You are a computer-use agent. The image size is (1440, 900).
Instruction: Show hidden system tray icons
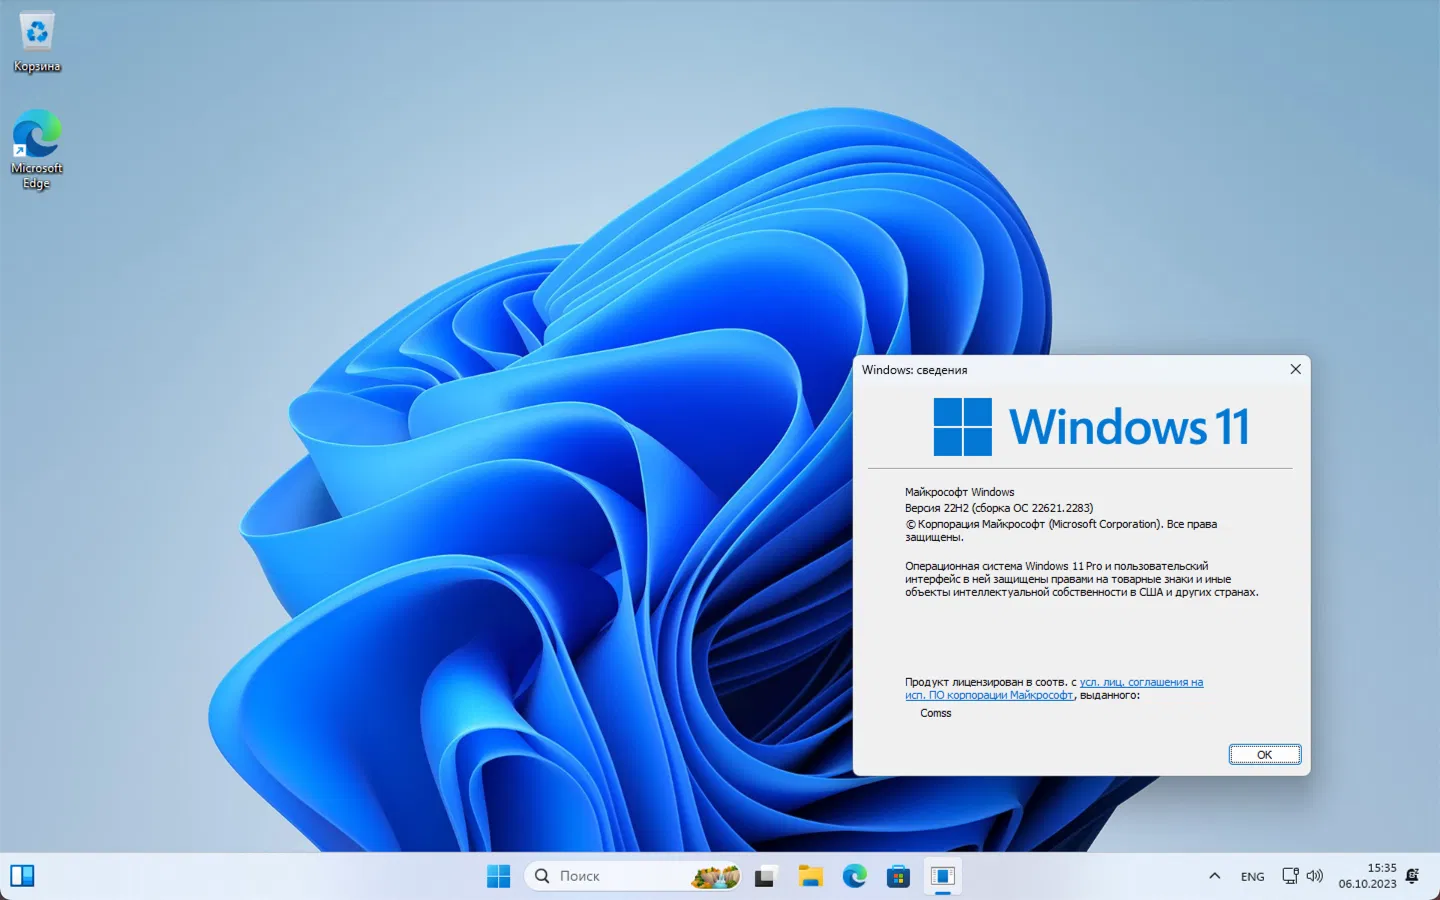1214,876
